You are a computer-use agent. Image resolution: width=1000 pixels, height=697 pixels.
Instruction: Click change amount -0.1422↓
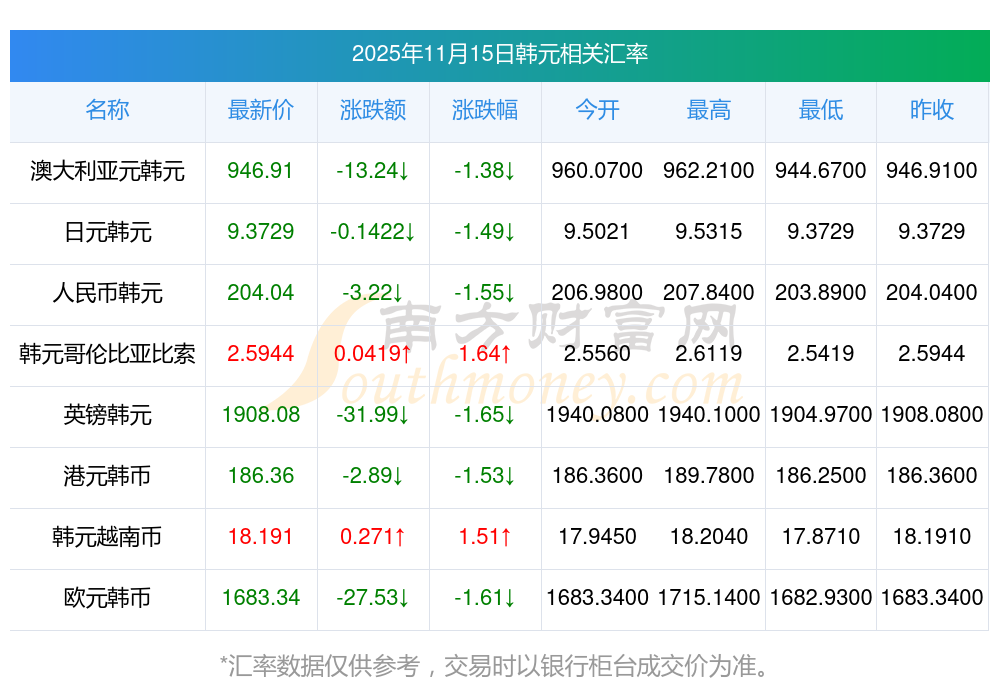[372, 231]
